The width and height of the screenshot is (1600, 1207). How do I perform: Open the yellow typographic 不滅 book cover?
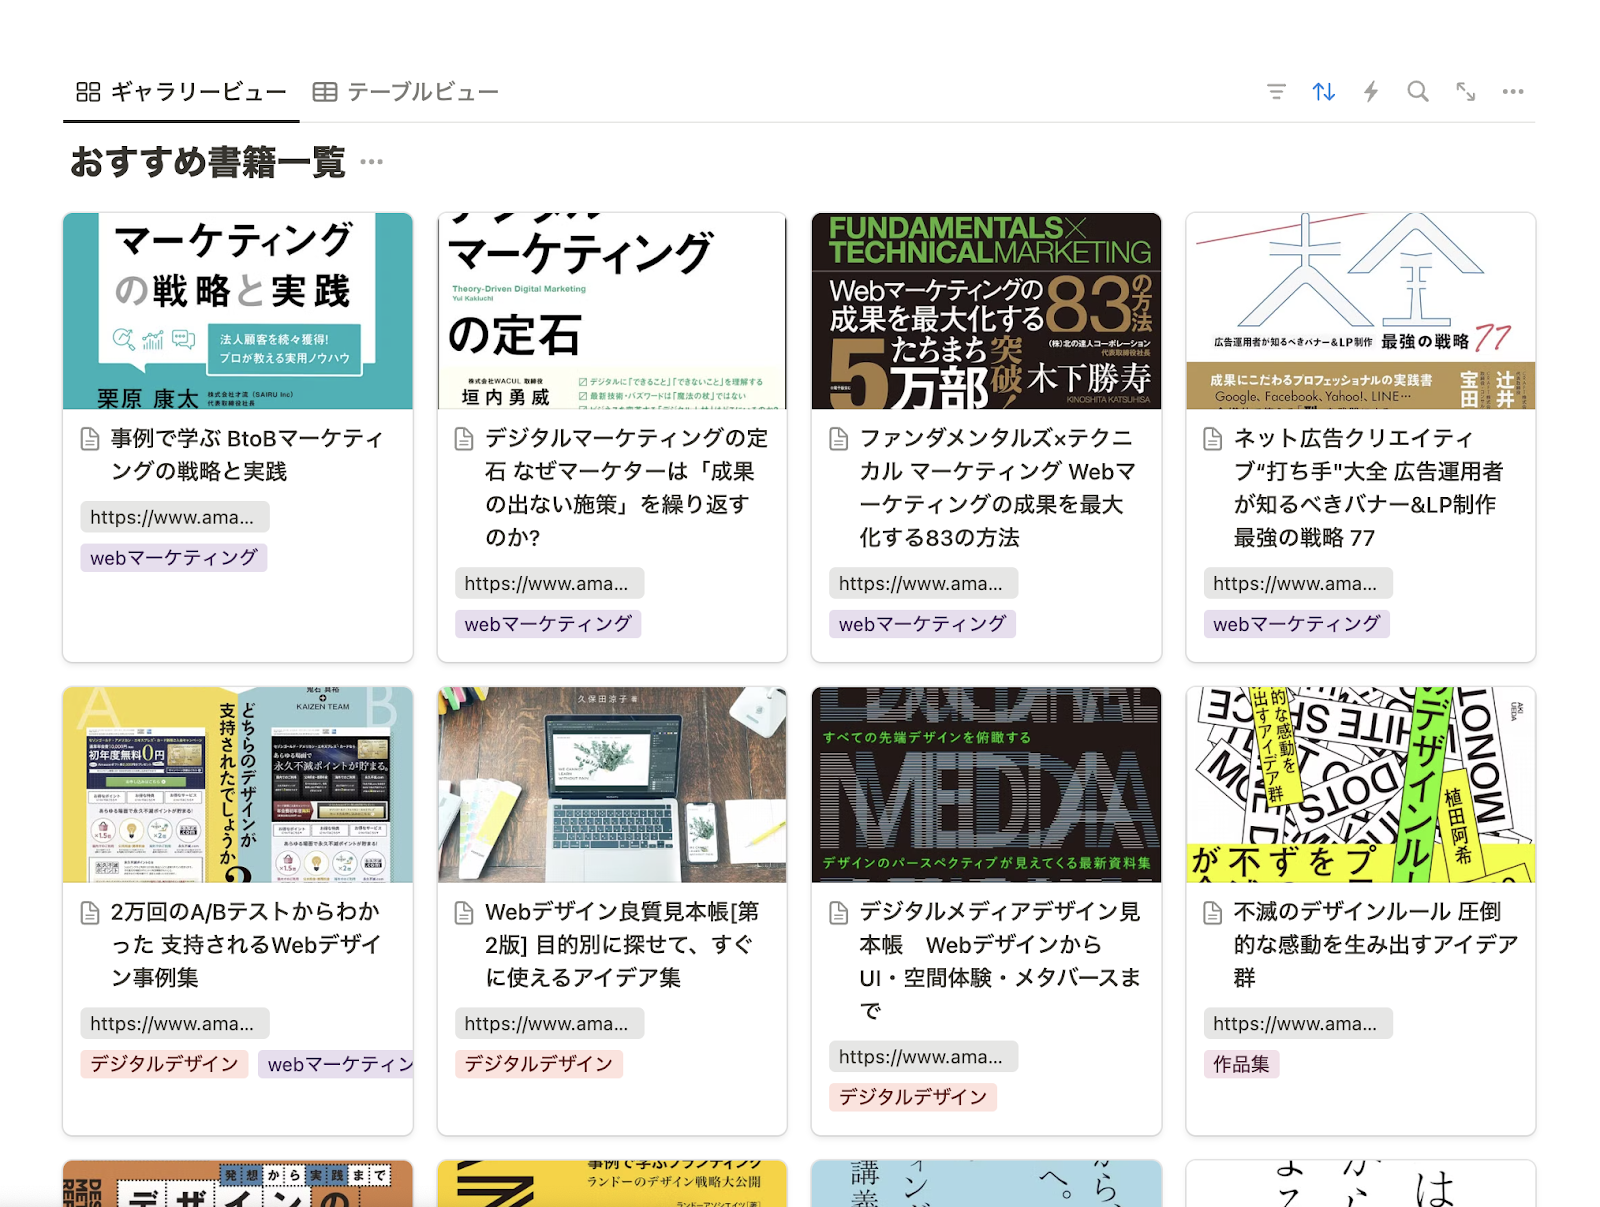(x=1361, y=785)
